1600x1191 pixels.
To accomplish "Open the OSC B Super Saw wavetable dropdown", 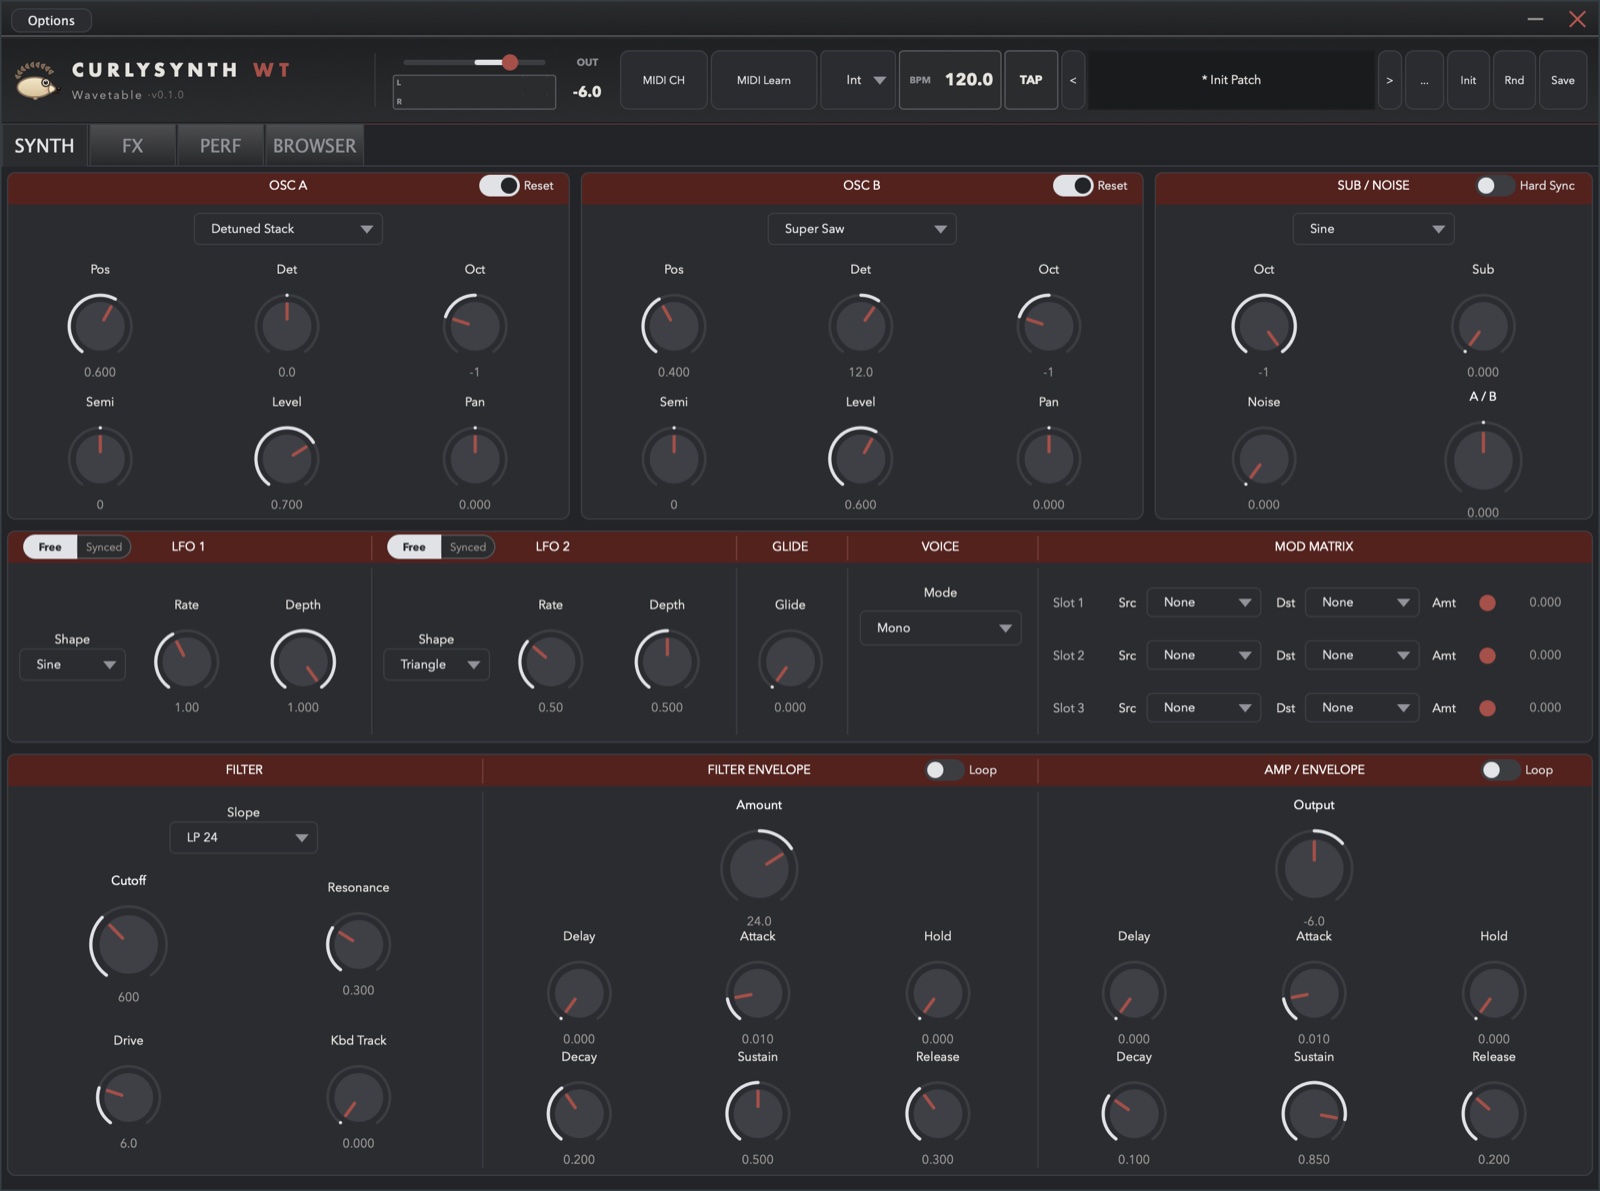I will pos(862,229).
